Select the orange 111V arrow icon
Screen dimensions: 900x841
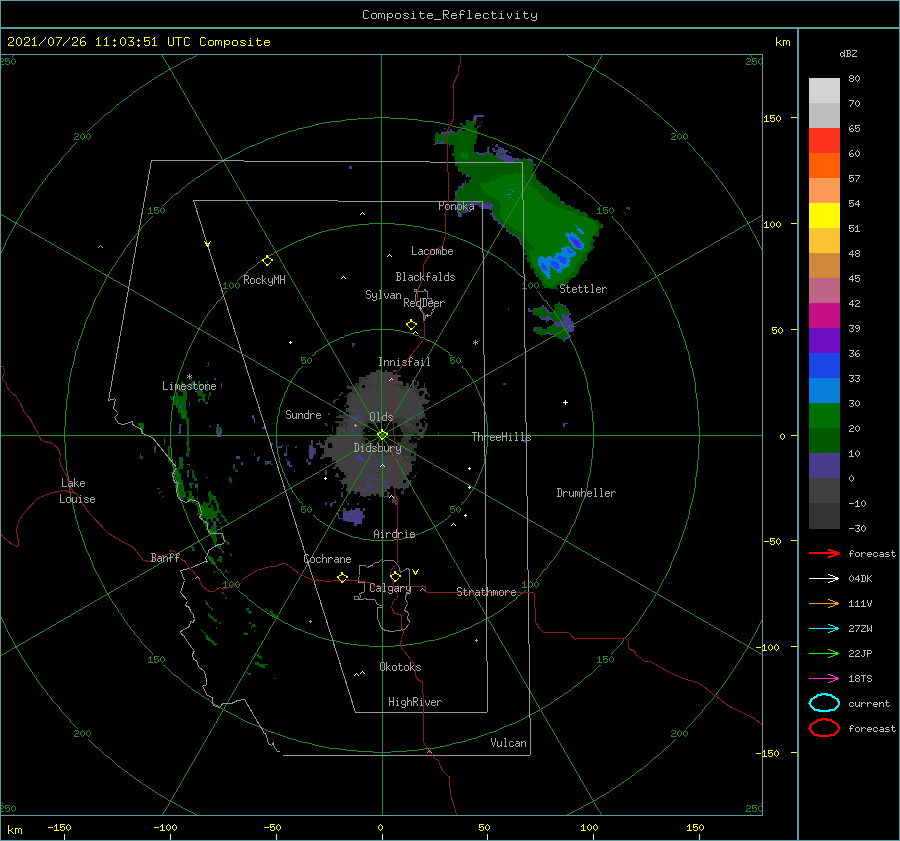(x=824, y=603)
